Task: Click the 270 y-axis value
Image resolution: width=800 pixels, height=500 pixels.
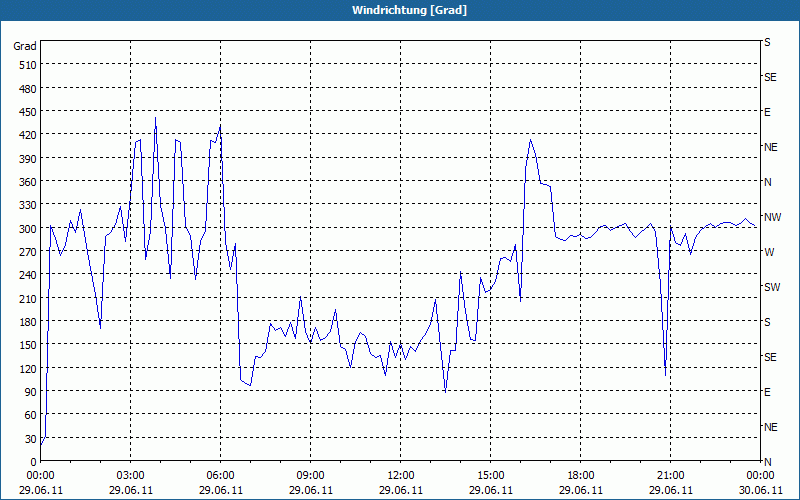Action: [28, 252]
